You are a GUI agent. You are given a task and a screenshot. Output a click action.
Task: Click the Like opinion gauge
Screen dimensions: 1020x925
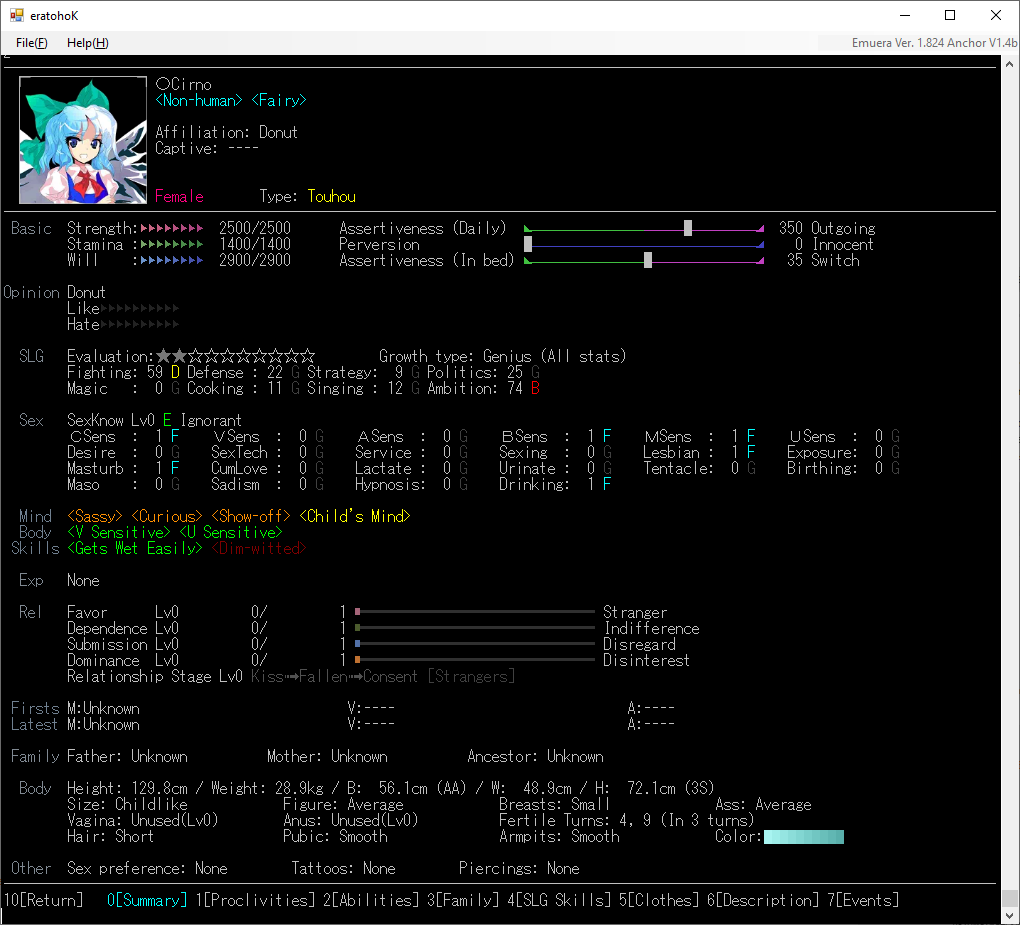pos(140,308)
